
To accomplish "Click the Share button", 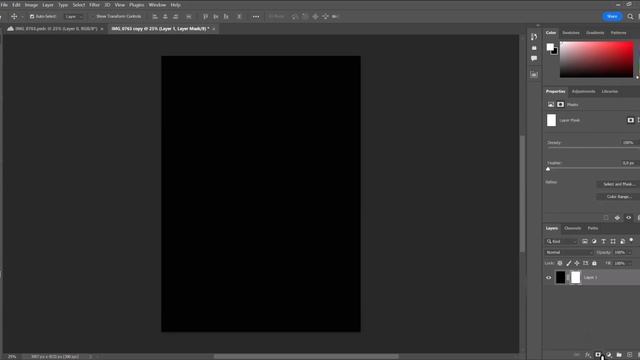I will tap(612, 16).
